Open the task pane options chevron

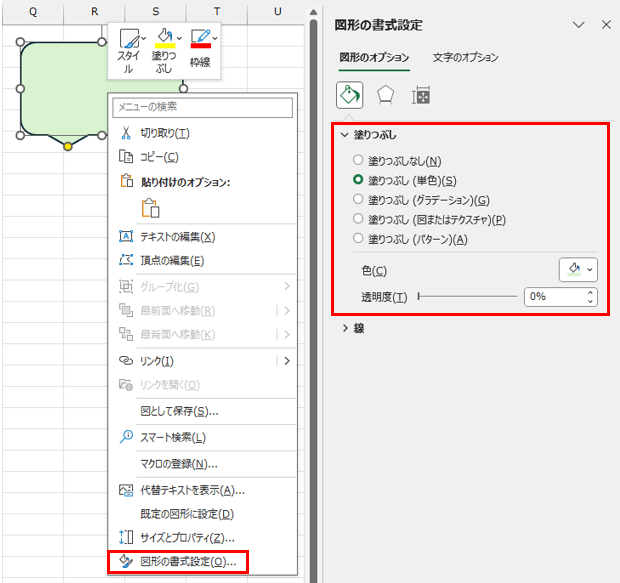tap(578, 25)
